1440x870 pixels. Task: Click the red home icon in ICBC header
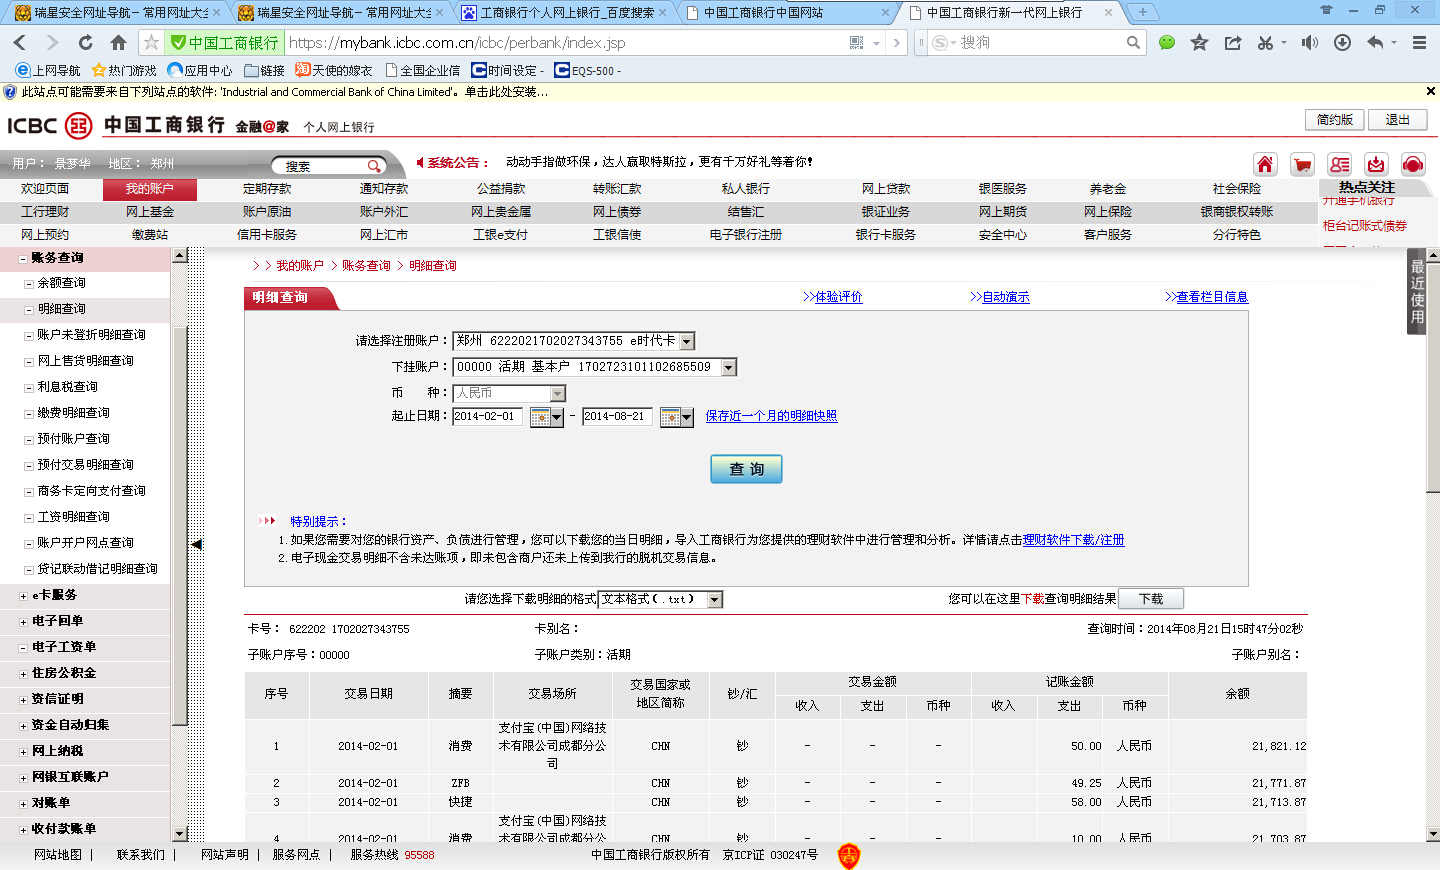pyautogui.click(x=1265, y=165)
